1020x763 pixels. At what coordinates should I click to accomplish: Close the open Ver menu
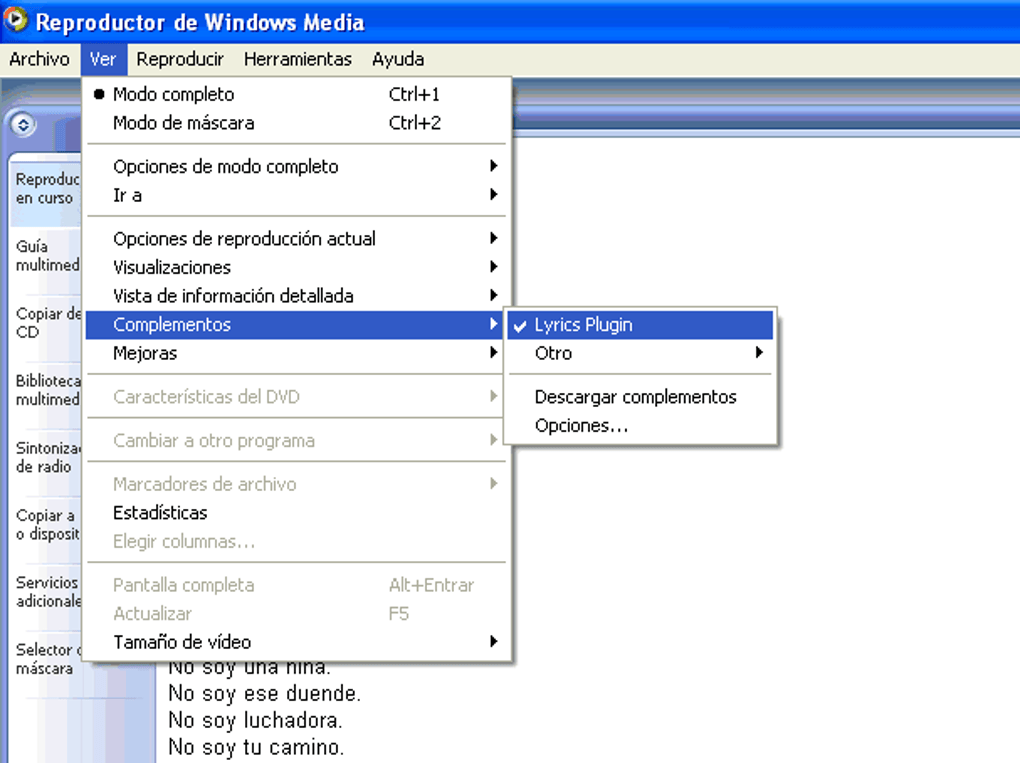[x=103, y=59]
